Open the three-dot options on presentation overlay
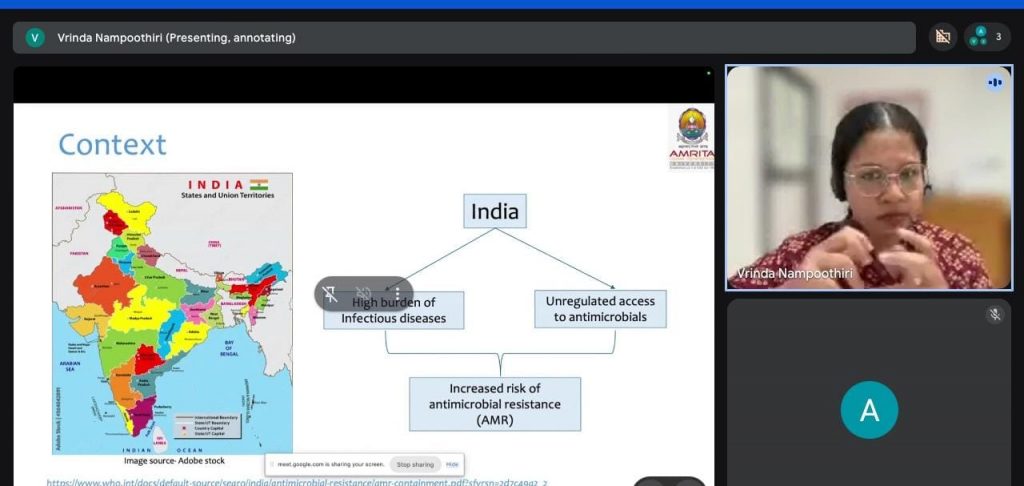Screen dimensions: 1024x486 coord(397,294)
